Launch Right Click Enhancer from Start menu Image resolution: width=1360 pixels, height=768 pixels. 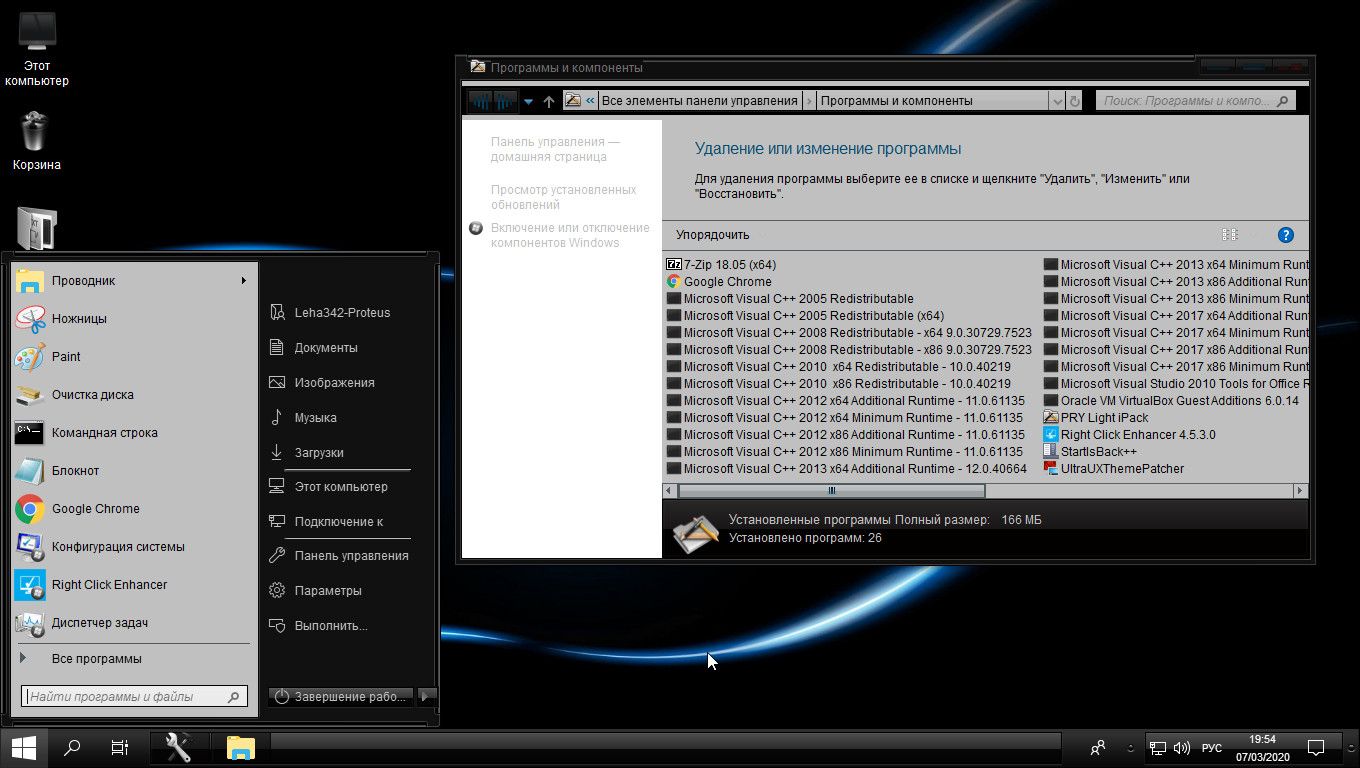click(x=134, y=585)
